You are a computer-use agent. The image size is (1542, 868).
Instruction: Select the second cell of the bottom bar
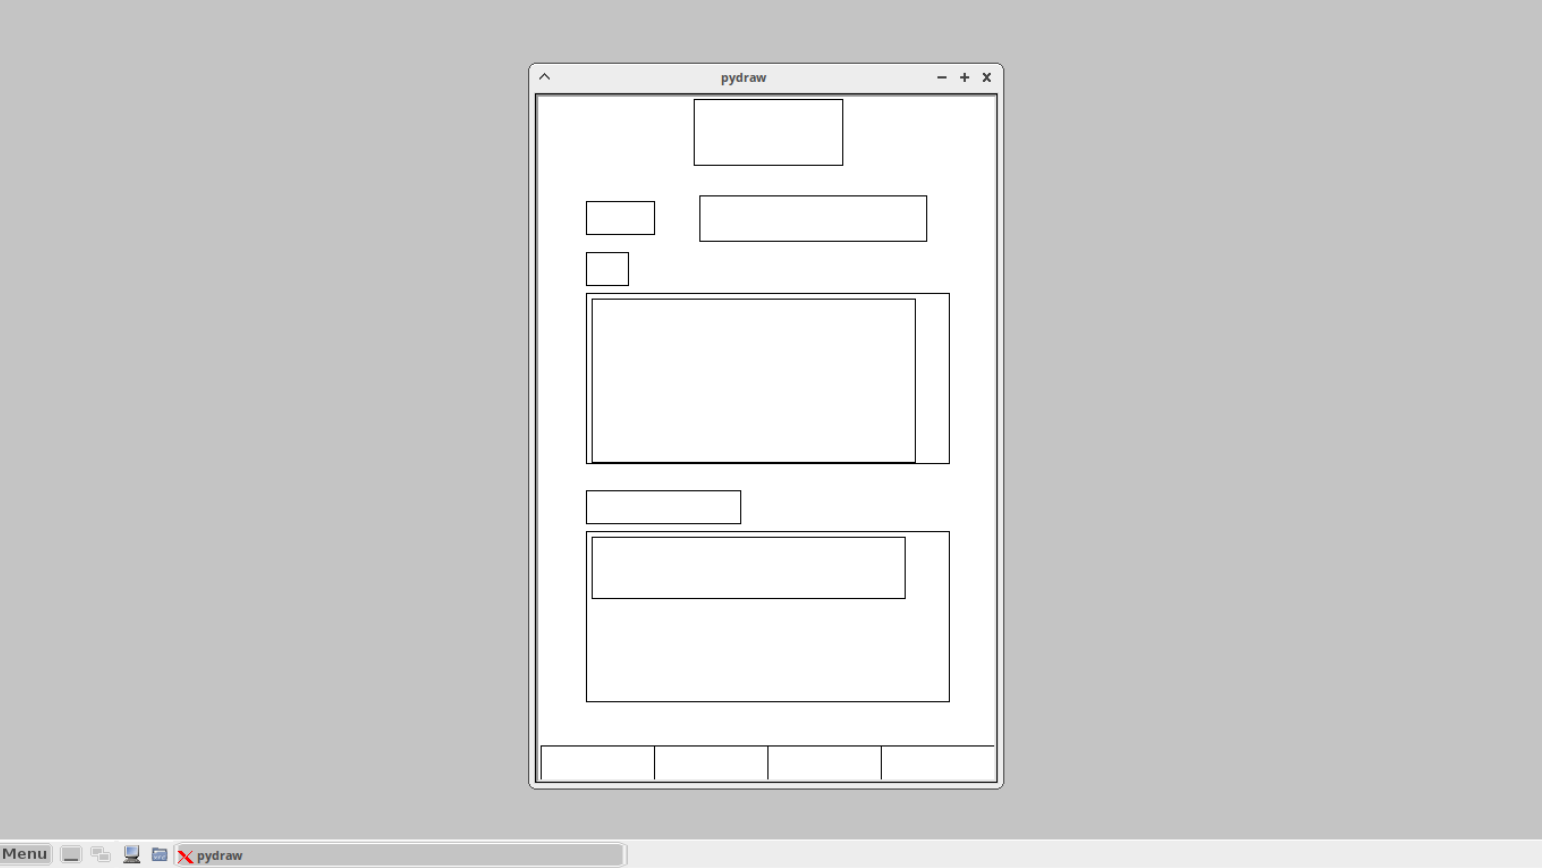tap(711, 763)
